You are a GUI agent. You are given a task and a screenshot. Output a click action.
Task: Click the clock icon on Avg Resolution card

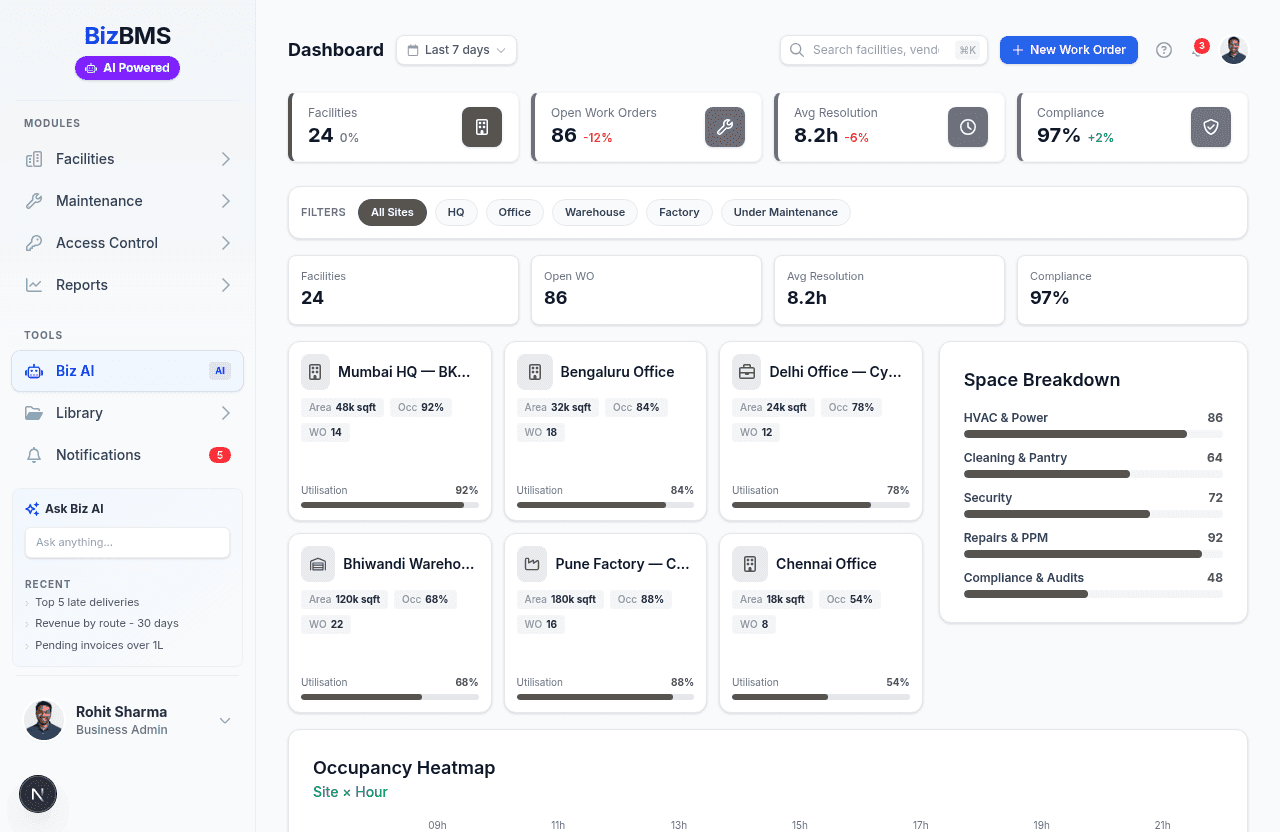click(x=968, y=127)
